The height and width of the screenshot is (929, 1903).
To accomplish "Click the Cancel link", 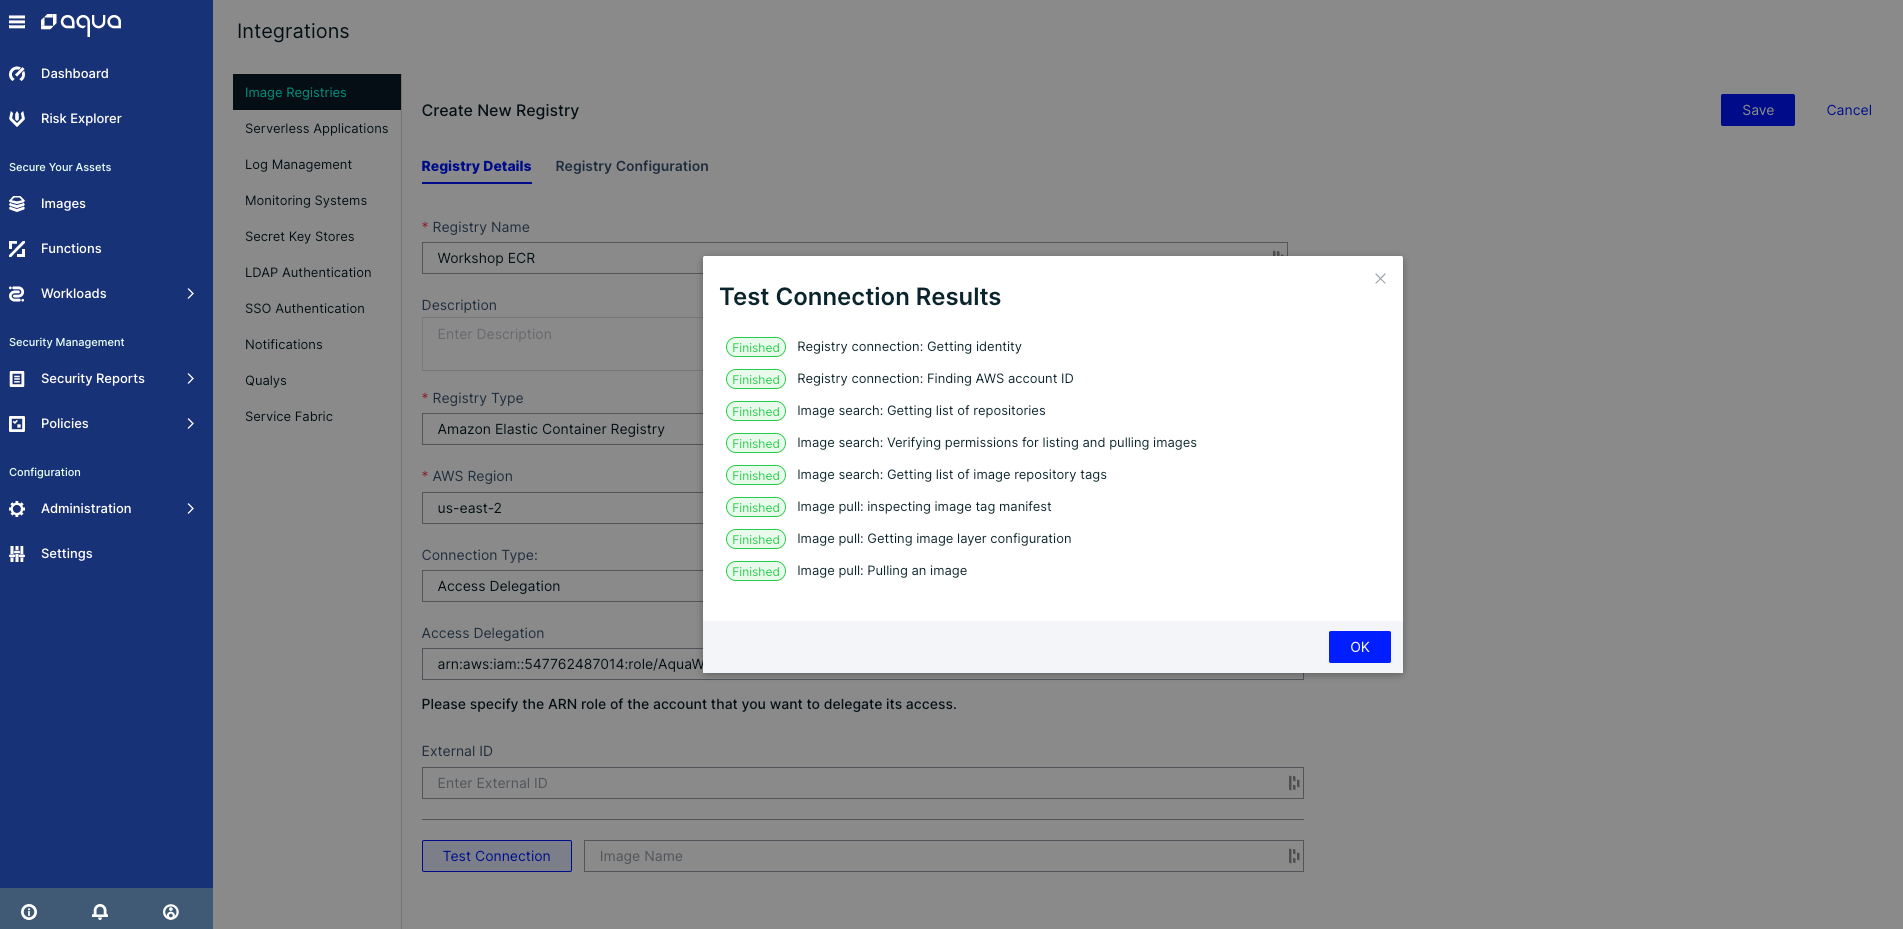I will click(1848, 110).
